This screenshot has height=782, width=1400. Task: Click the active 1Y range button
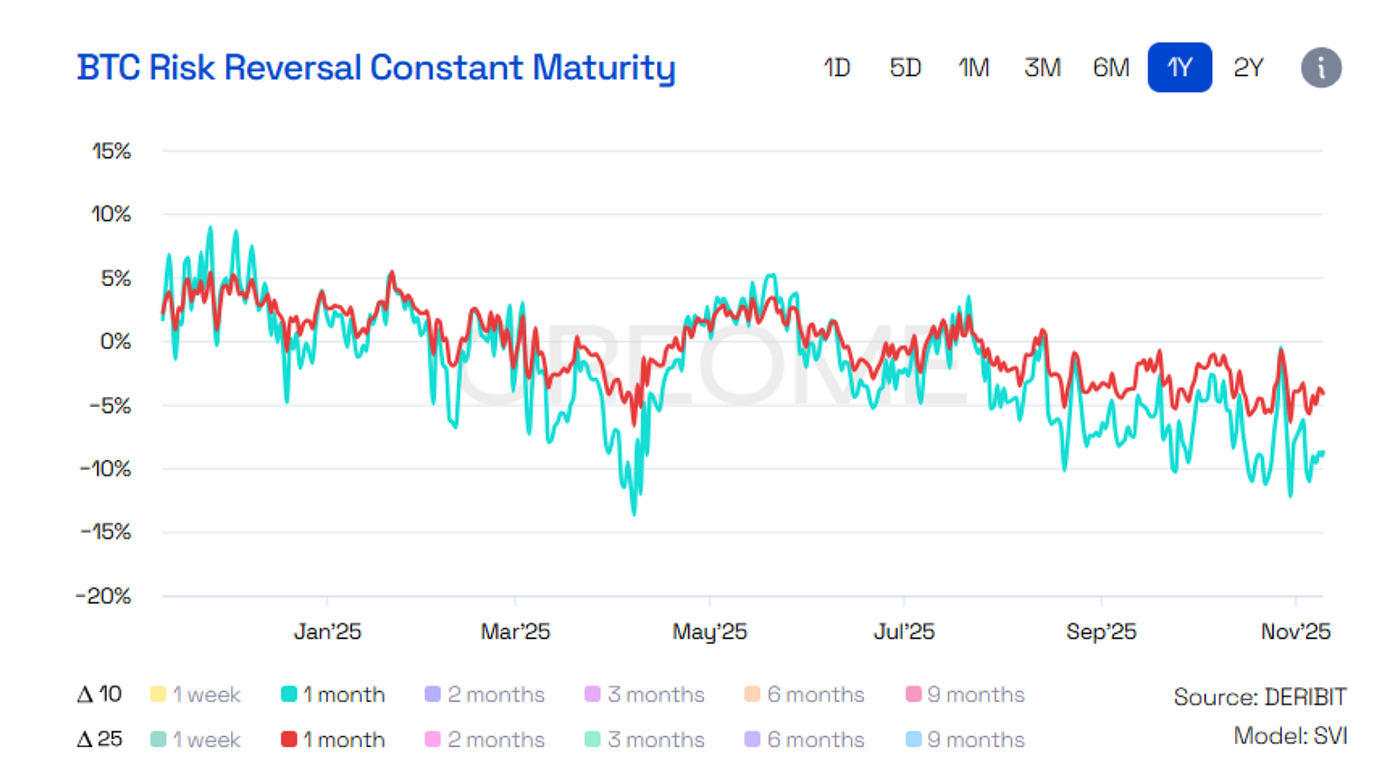(1180, 68)
